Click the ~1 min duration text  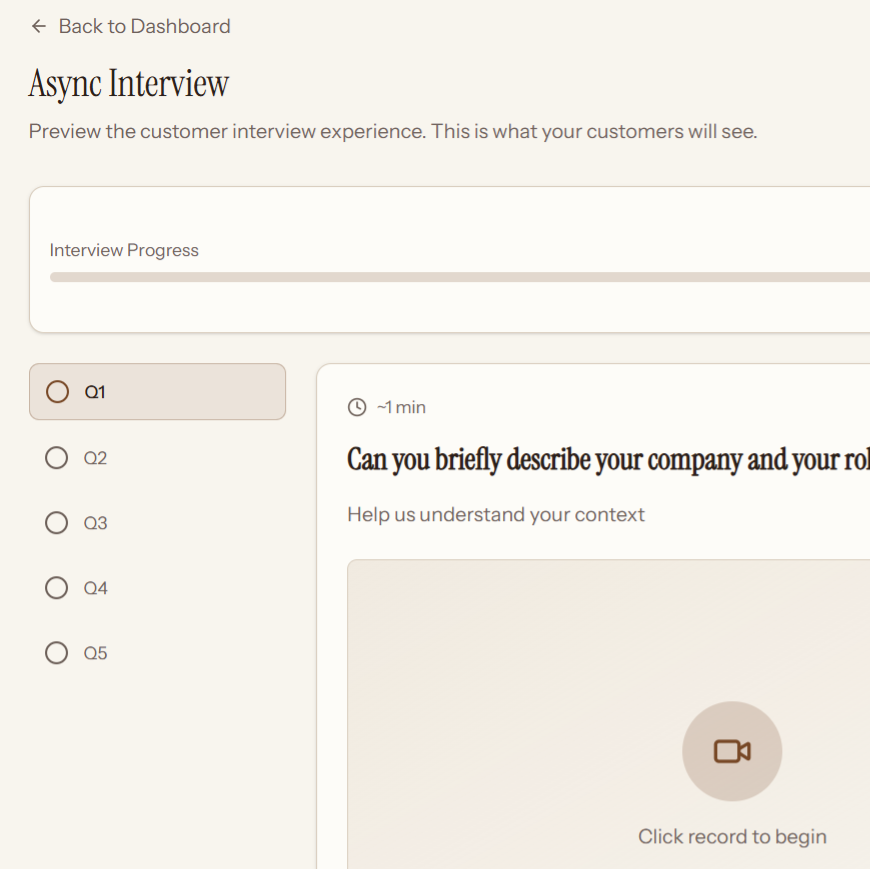tap(401, 407)
